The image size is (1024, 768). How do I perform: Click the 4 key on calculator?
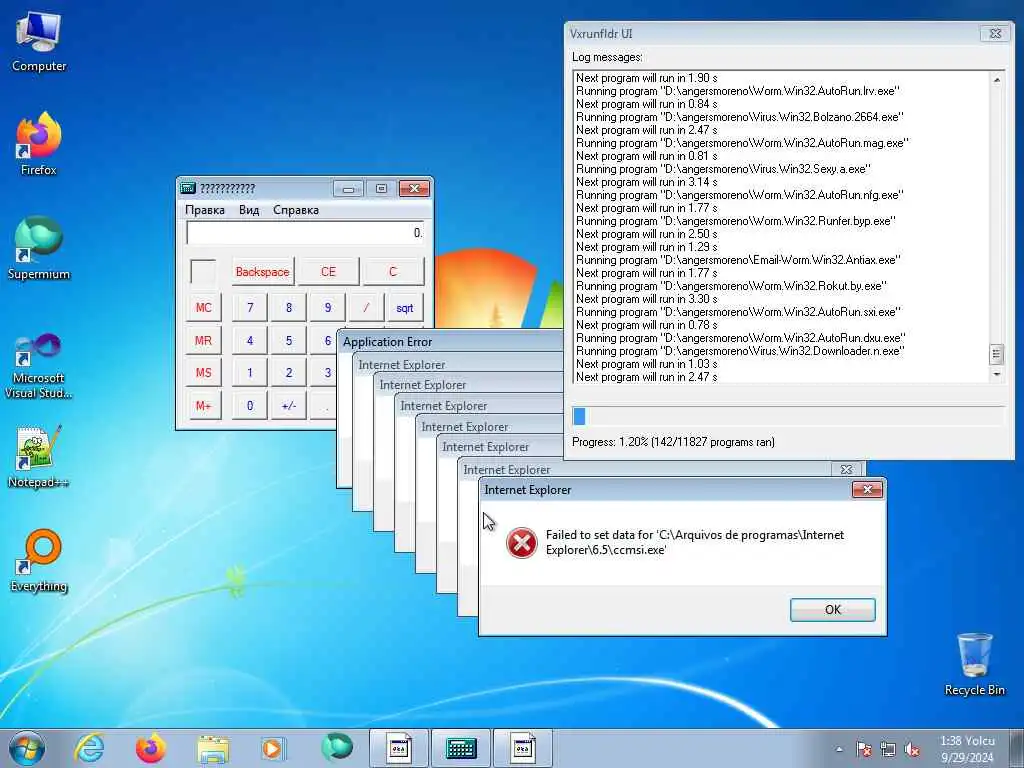(249, 340)
